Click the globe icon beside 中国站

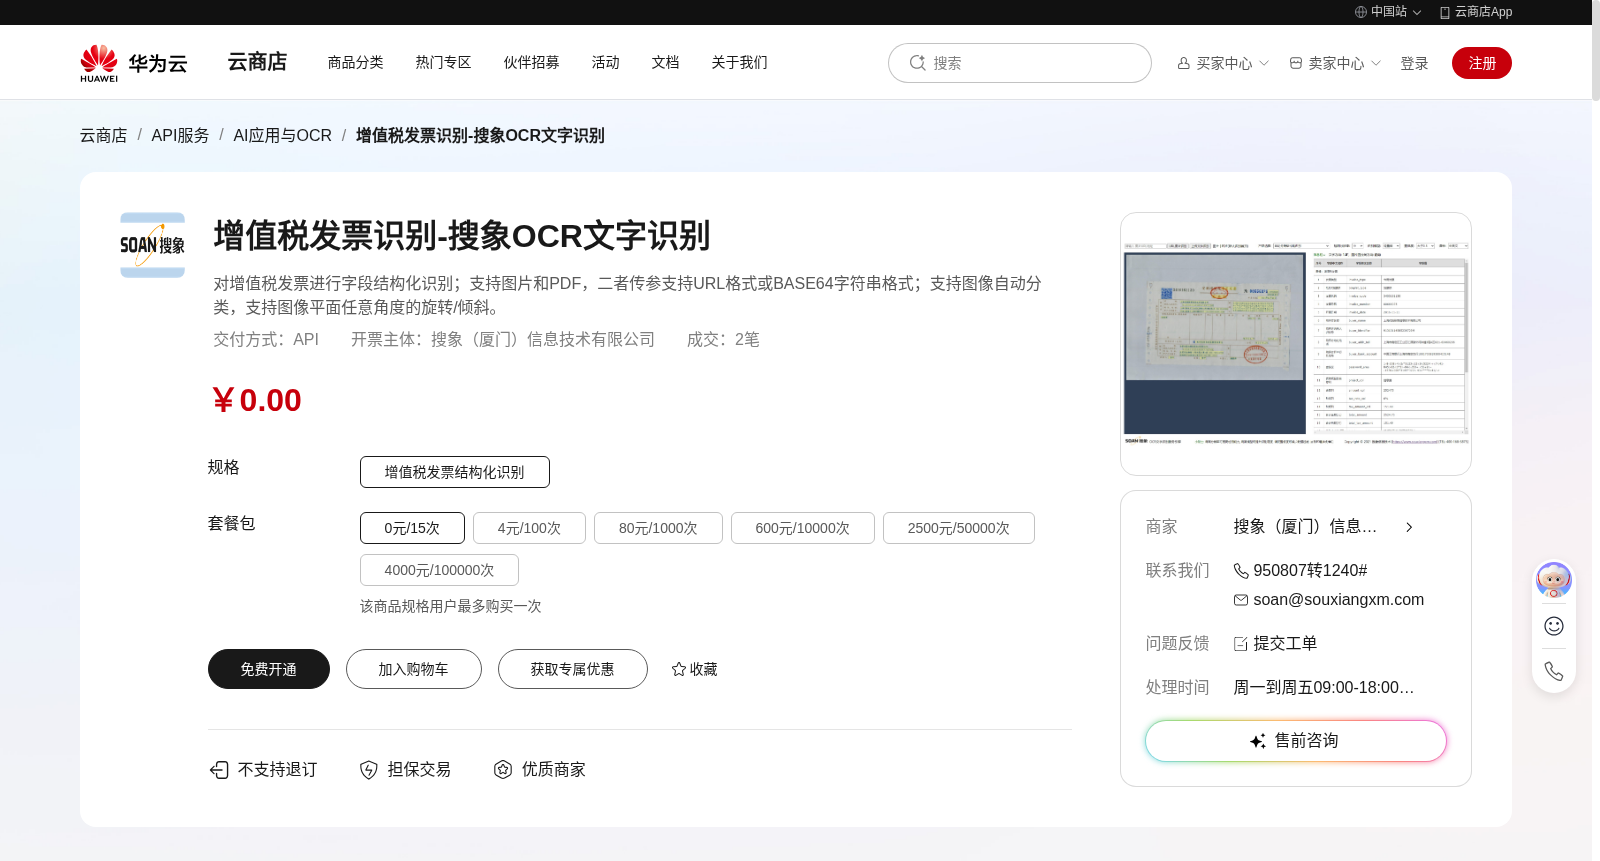pos(1361,12)
